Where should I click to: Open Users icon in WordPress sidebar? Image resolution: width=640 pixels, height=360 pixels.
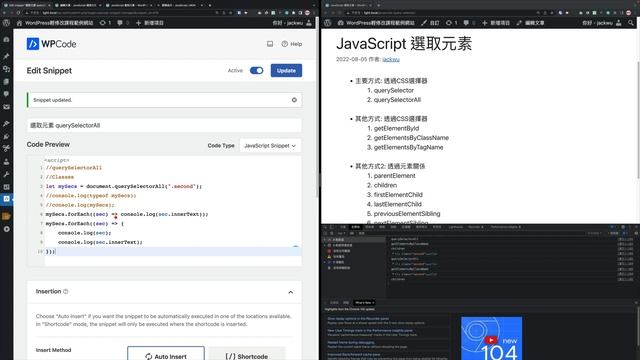click(x=6, y=162)
